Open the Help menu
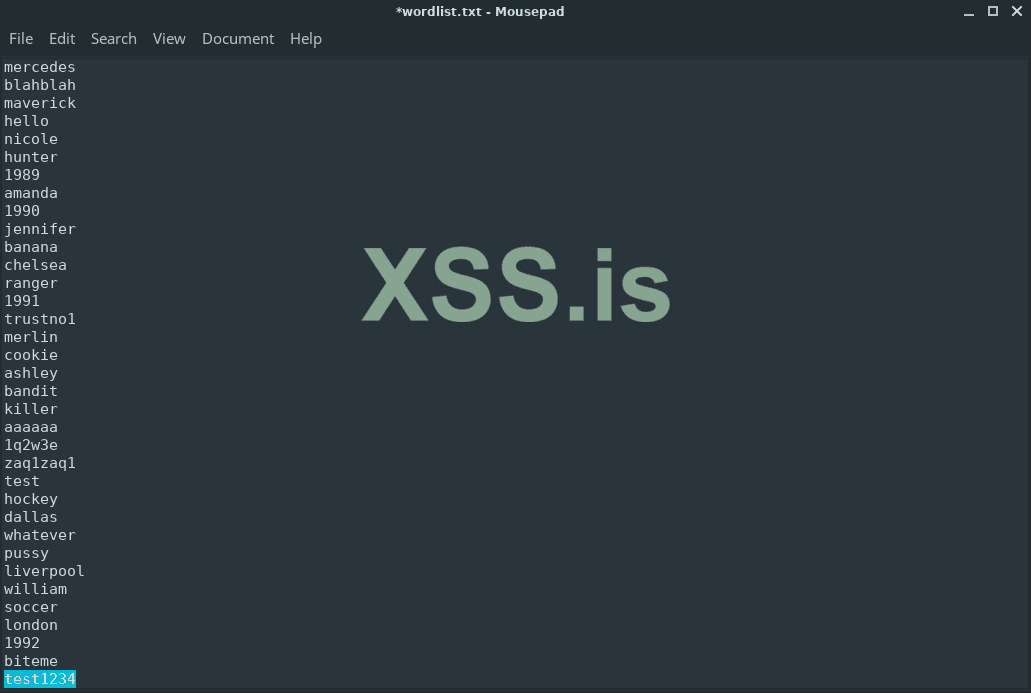Viewport: 1031px width, 693px height. point(306,39)
